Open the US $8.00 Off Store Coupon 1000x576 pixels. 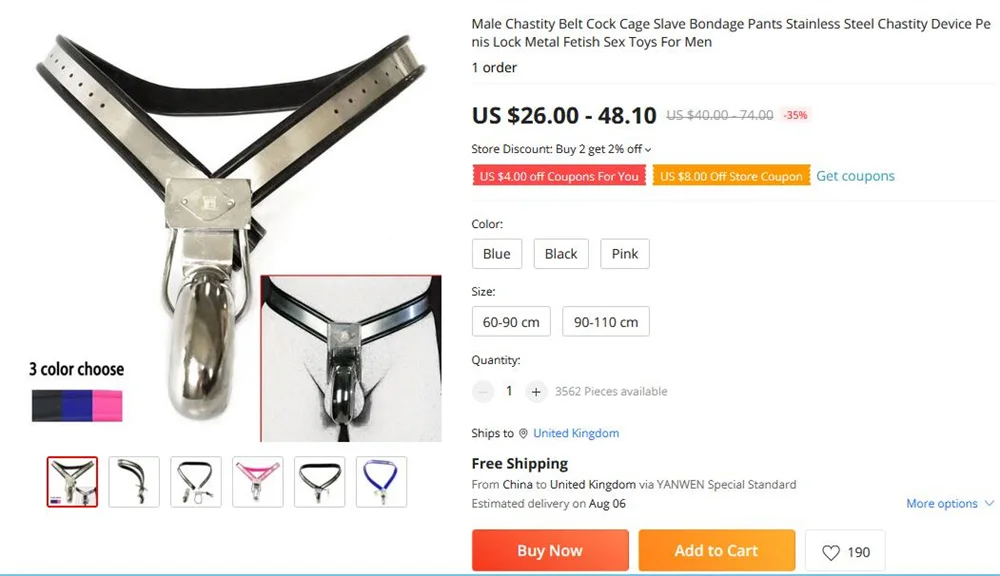pos(731,176)
